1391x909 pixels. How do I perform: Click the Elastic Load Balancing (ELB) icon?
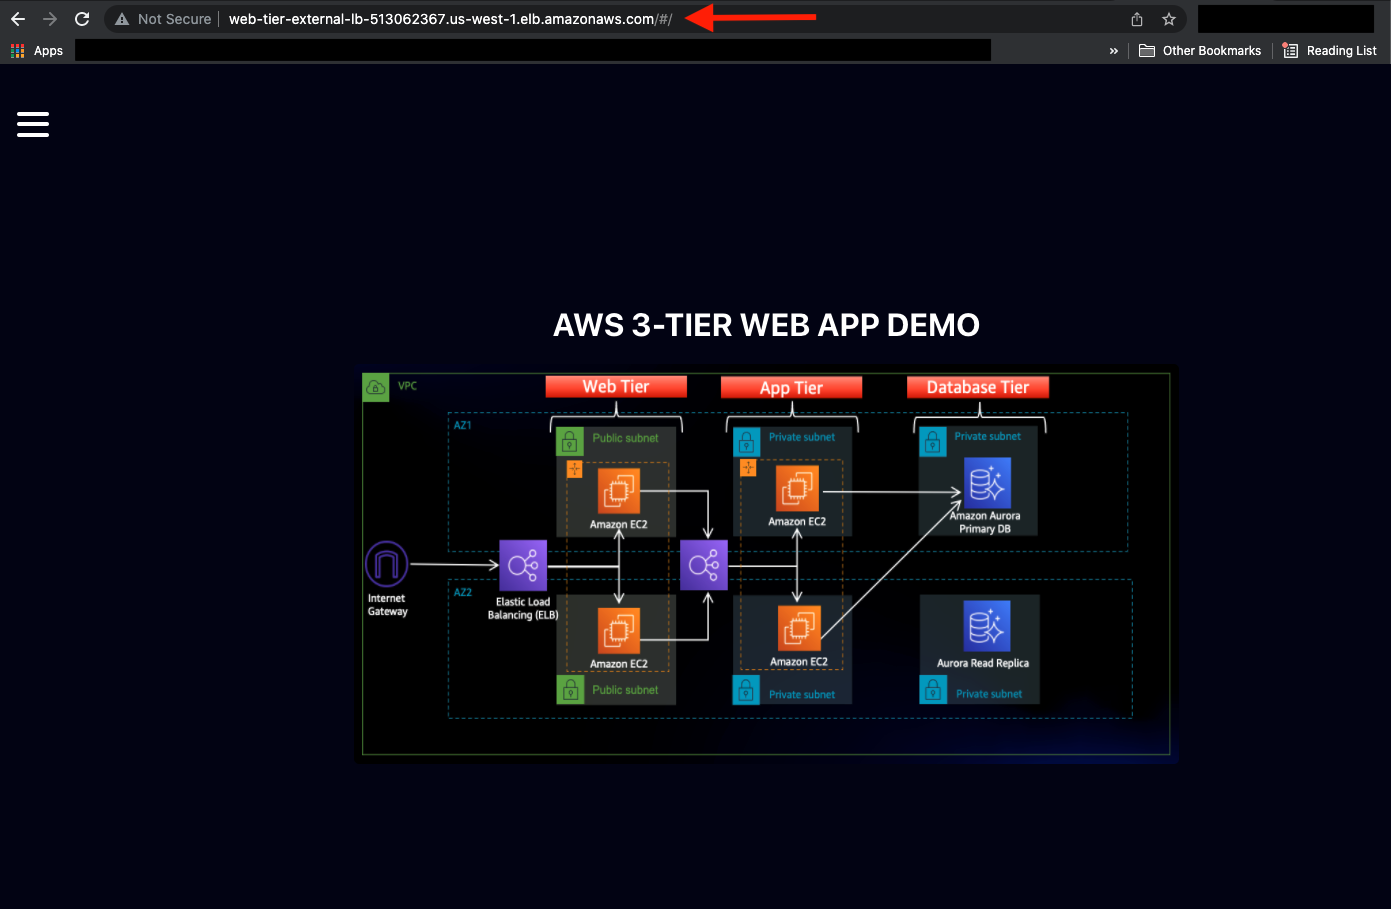pyautogui.click(x=523, y=566)
